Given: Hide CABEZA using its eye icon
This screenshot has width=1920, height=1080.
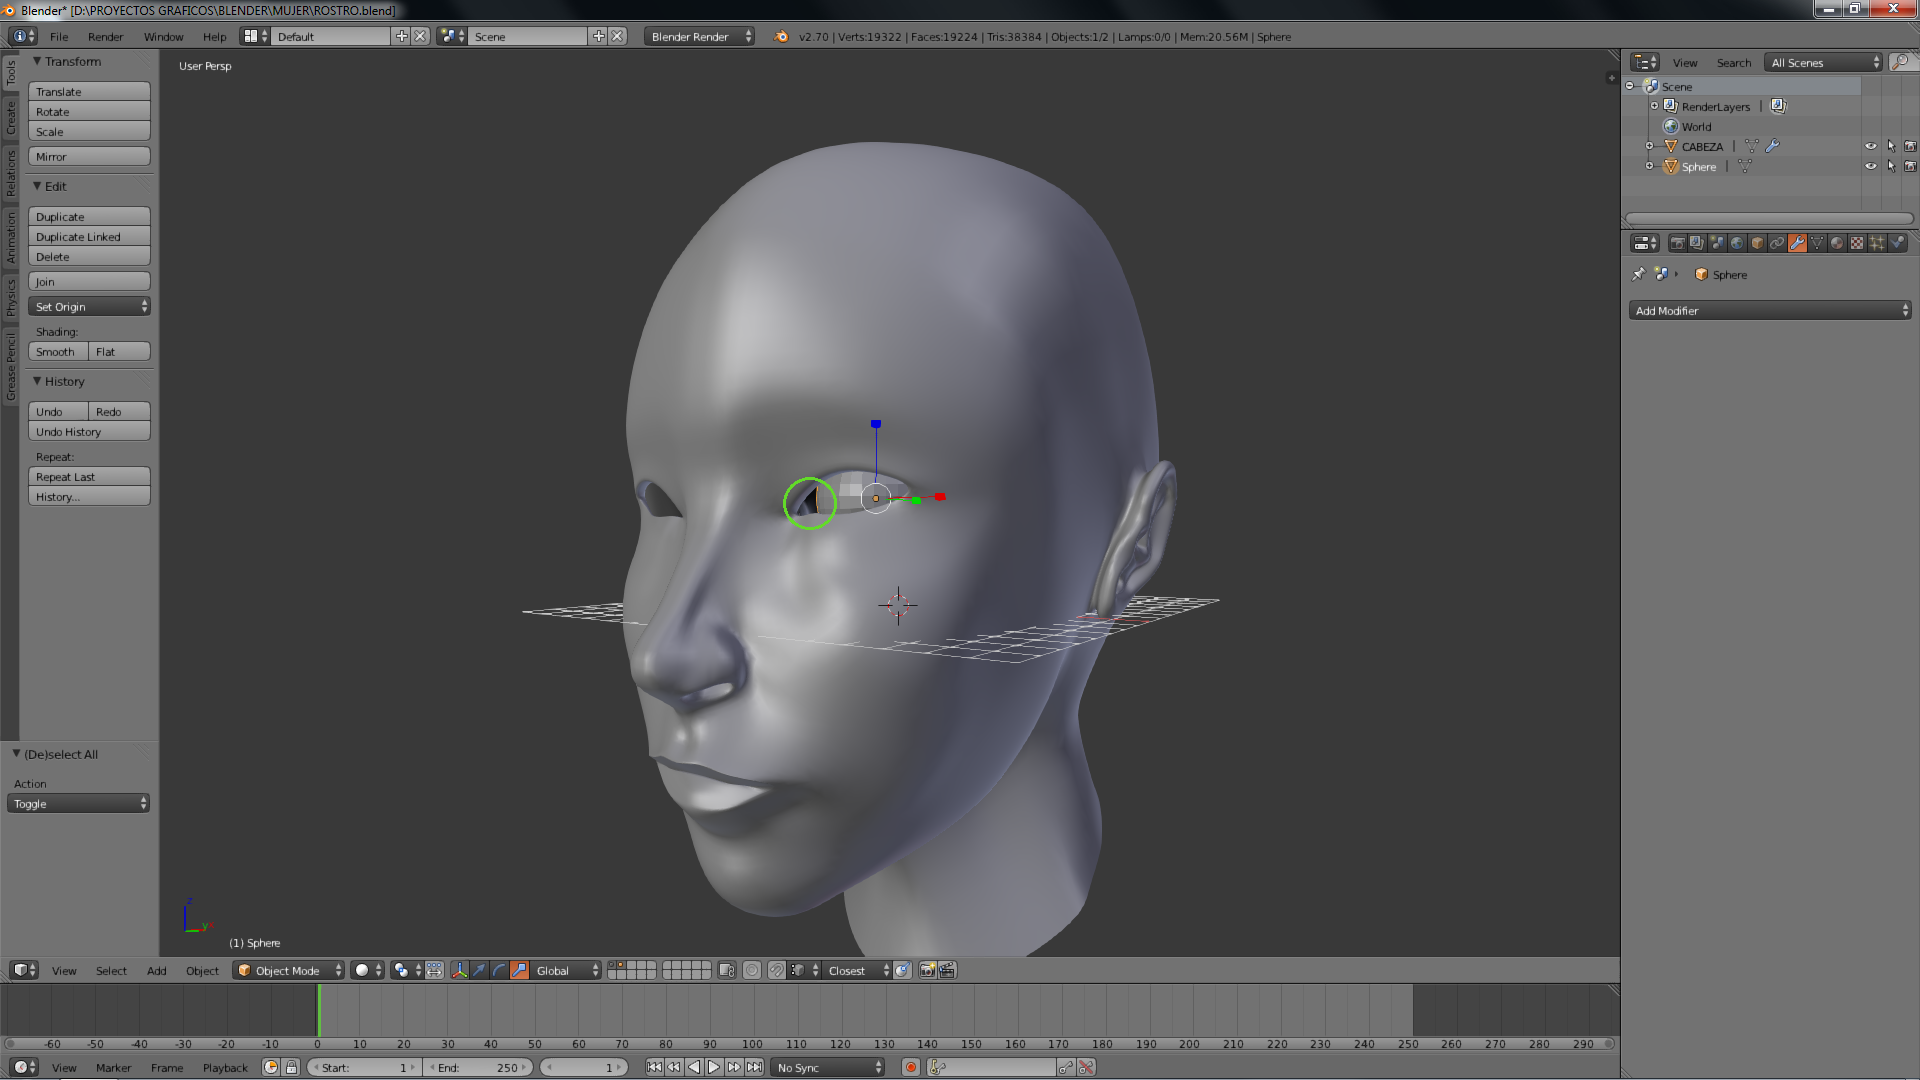Looking at the screenshot, I should 1871,146.
